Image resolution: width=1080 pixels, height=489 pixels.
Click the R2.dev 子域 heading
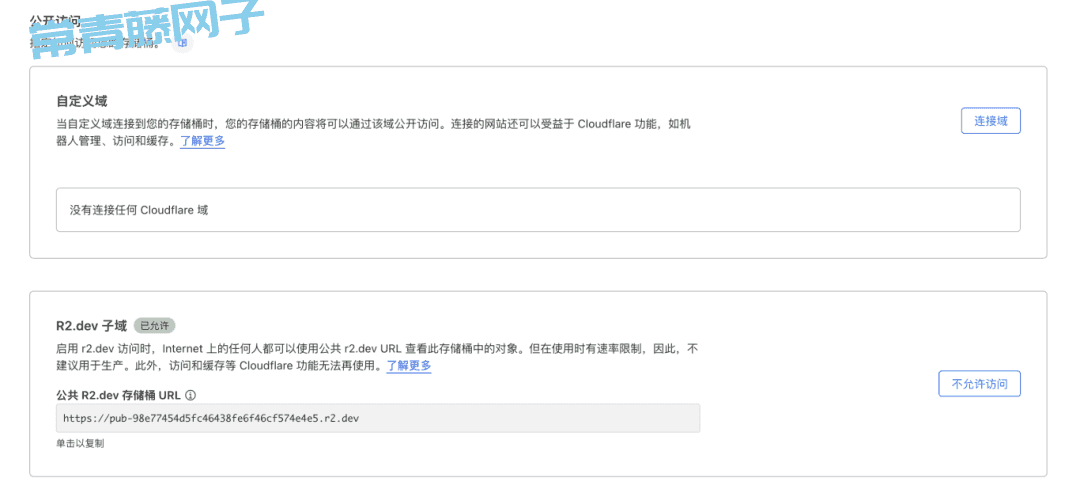pos(92,325)
